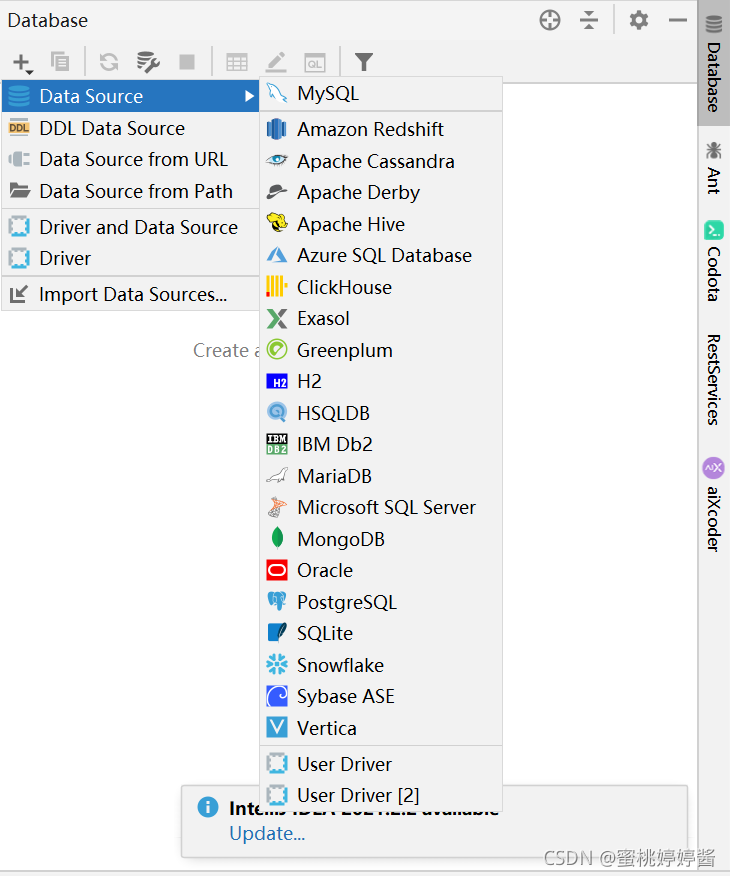This screenshot has width=730, height=876.
Task: Select Sybase ASE data source
Action: pos(381,697)
